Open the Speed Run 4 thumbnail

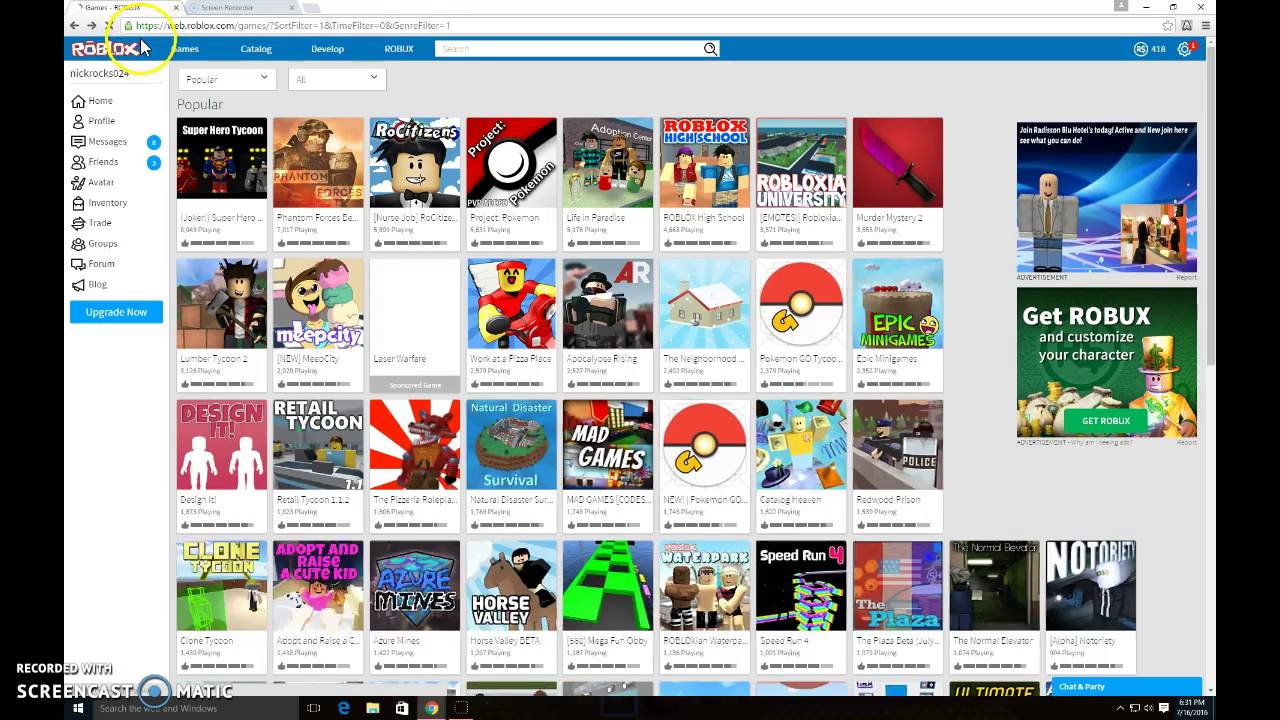[x=801, y=586]
